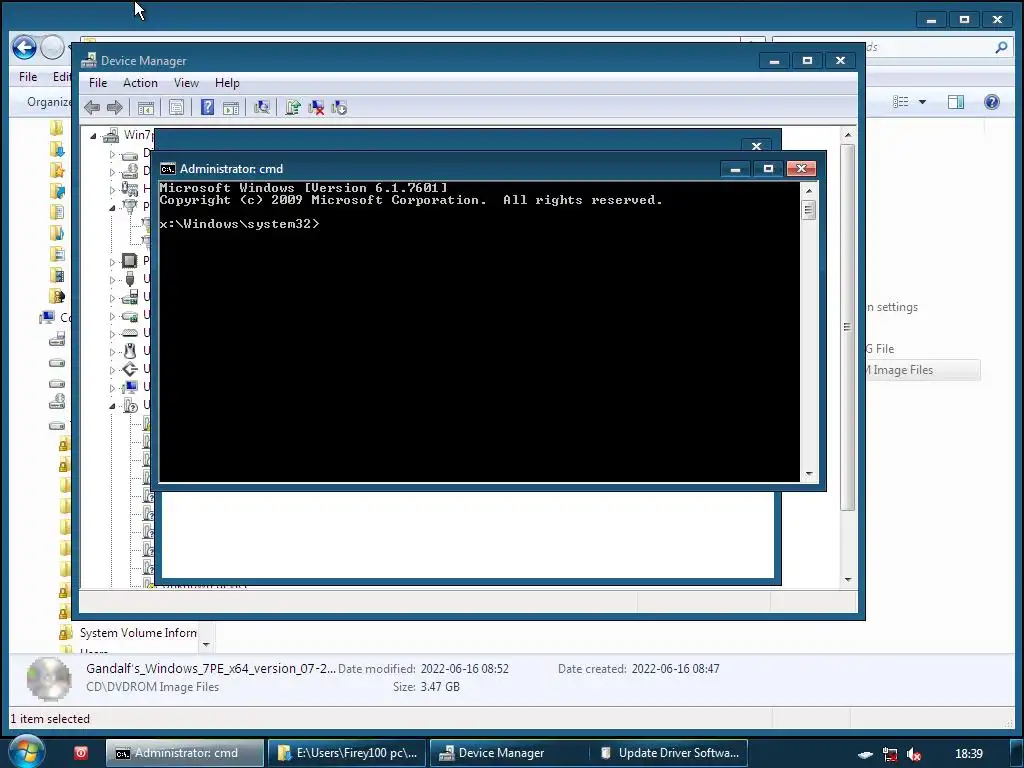
Task: Select the mouse device category icon
Action: tap(130, 351)
